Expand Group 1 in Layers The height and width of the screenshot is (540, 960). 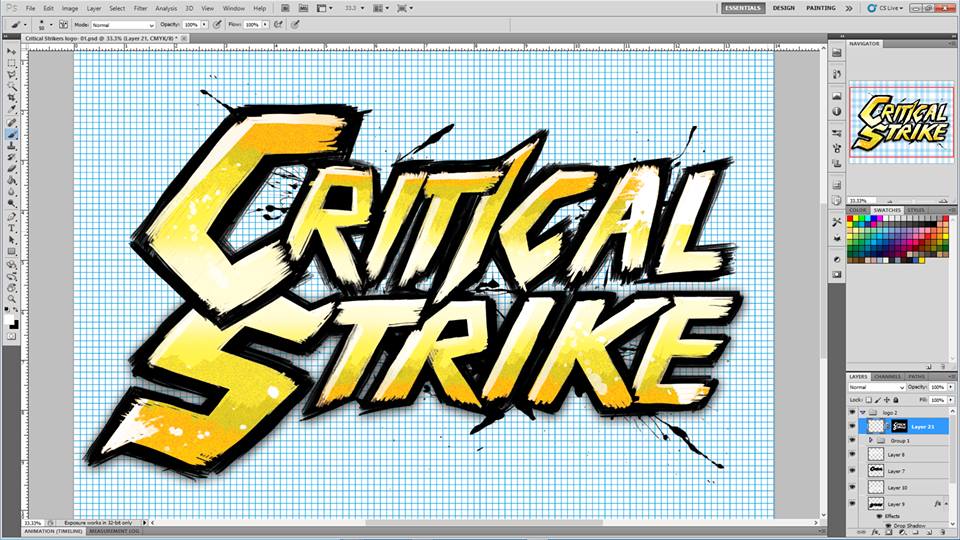coord(871,440)
